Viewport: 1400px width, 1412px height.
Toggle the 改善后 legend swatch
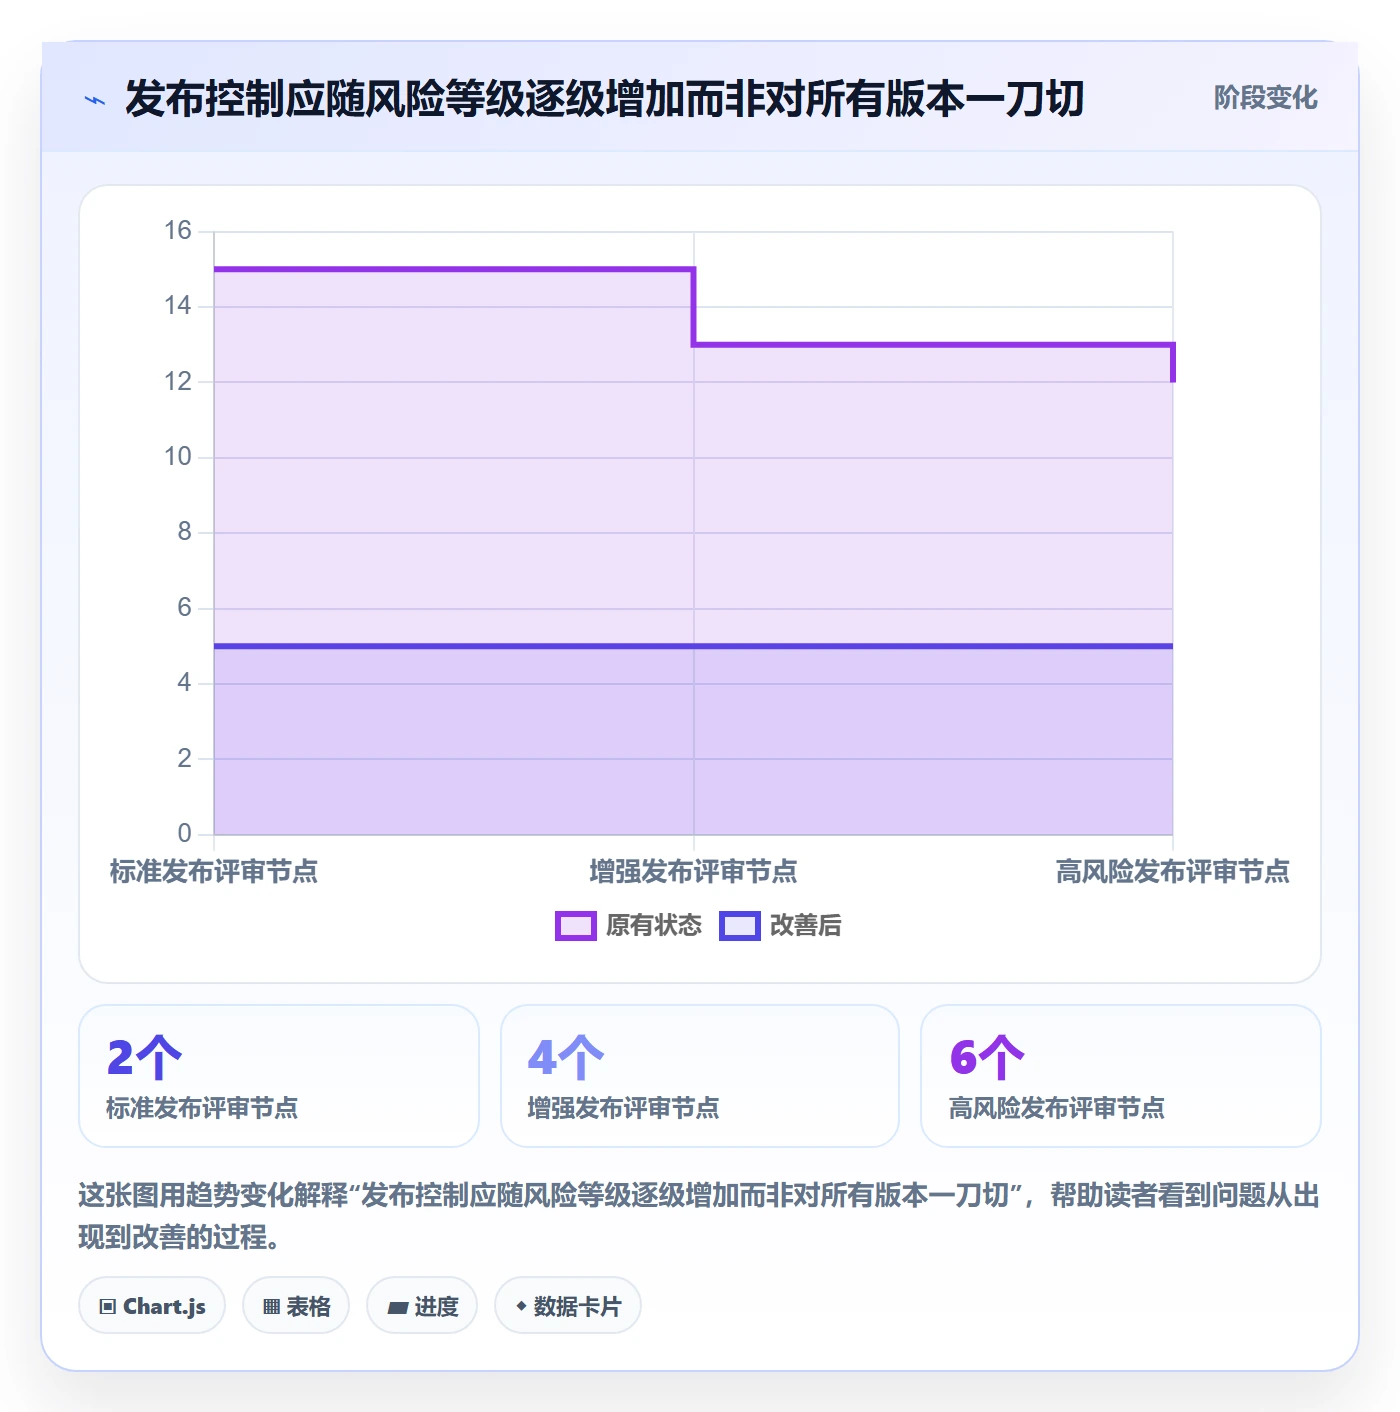coord(740,926)
